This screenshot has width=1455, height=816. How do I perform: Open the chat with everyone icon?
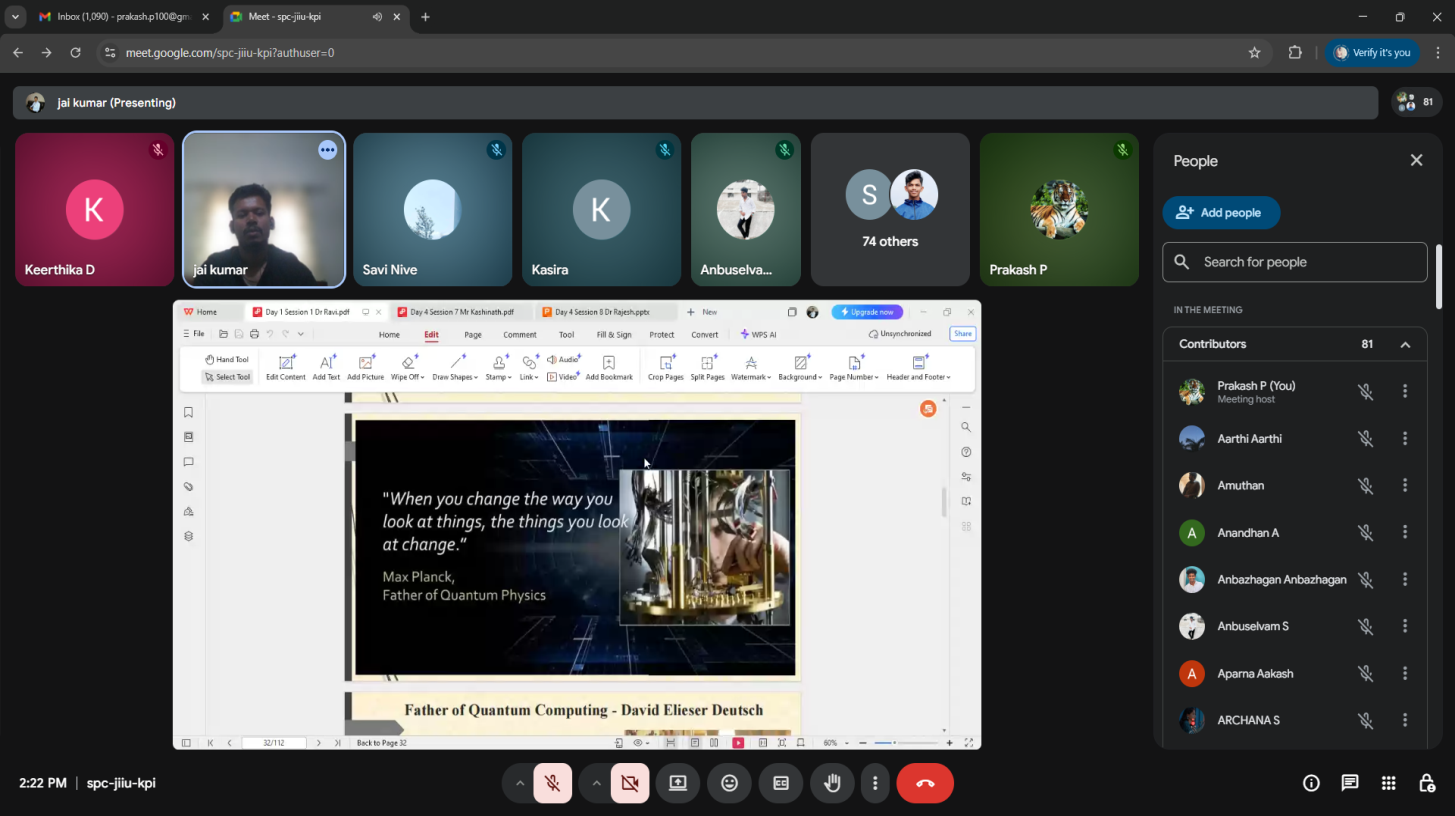point(1350,783)
